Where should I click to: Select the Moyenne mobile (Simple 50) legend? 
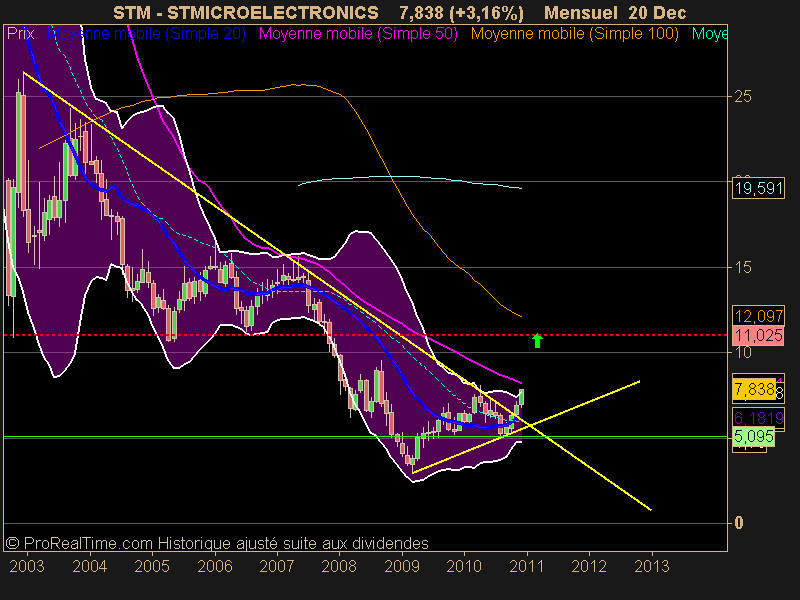[358, 34]
